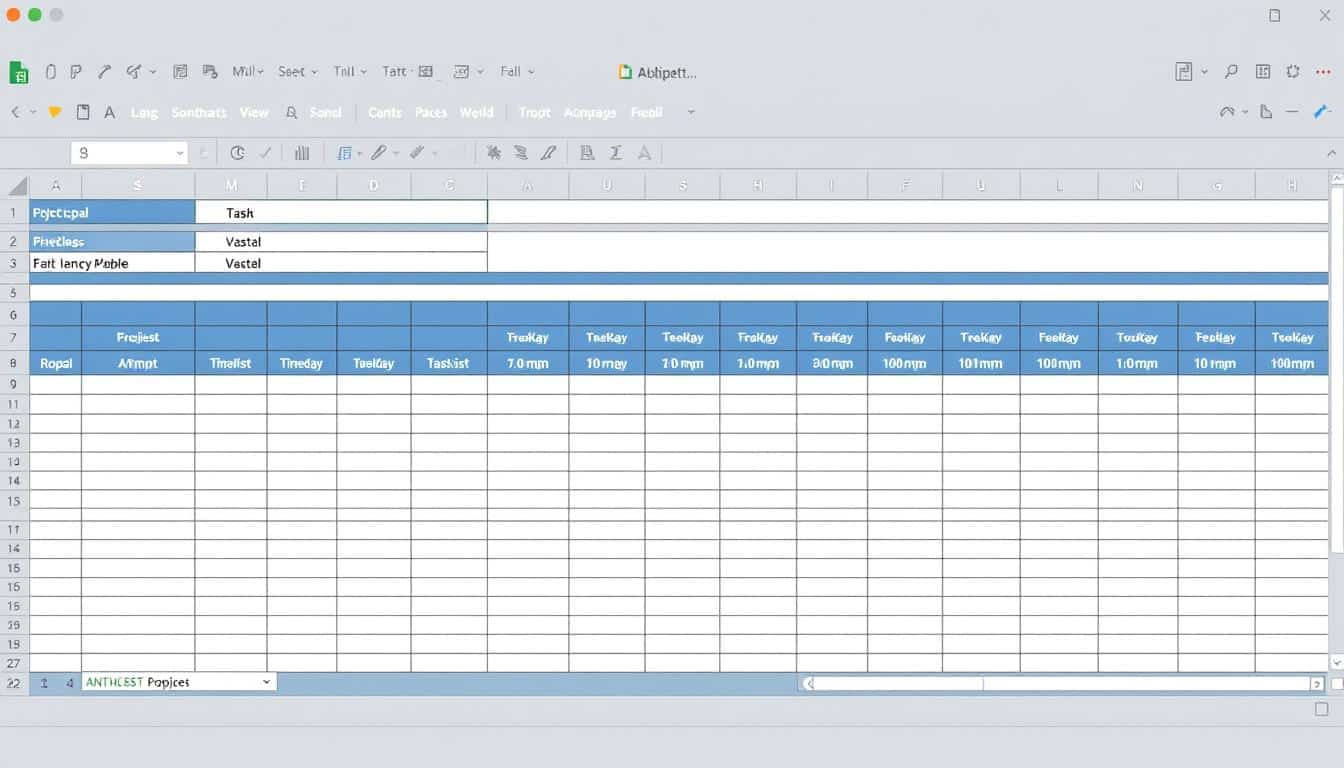Select row header 9
Viewport: 1344px width, 768px height.
(14, 384)
